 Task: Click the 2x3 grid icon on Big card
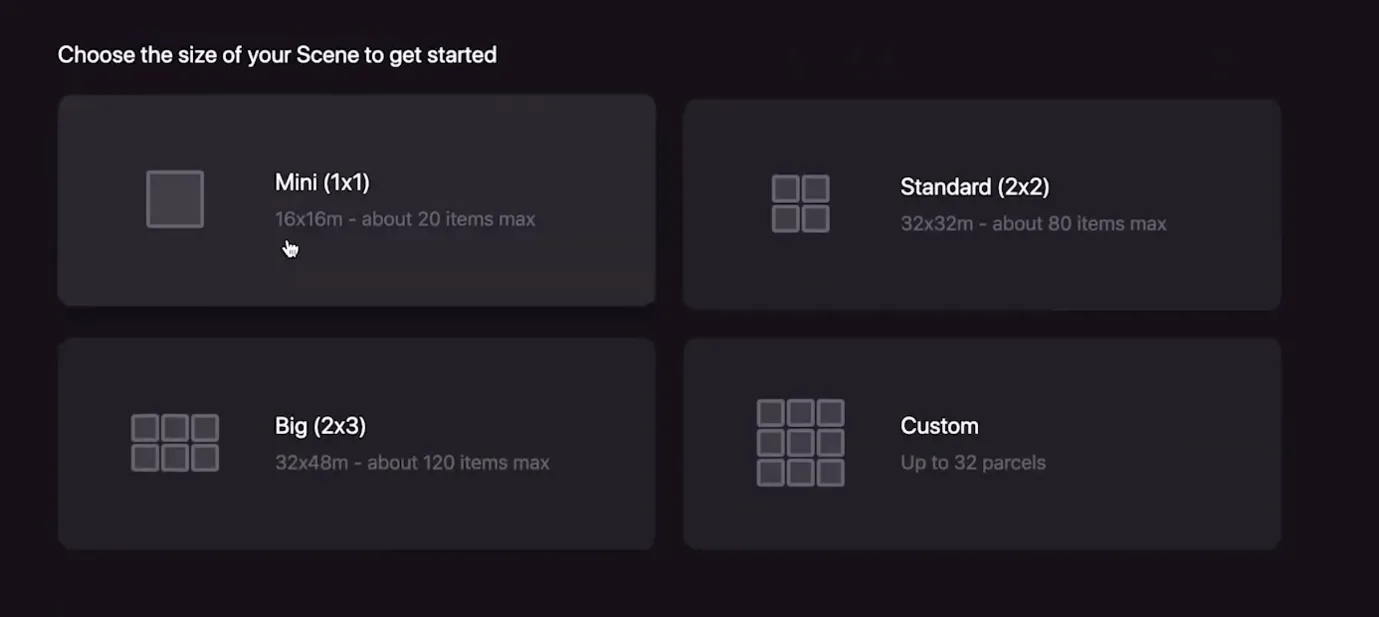click(x=175, y=443)
